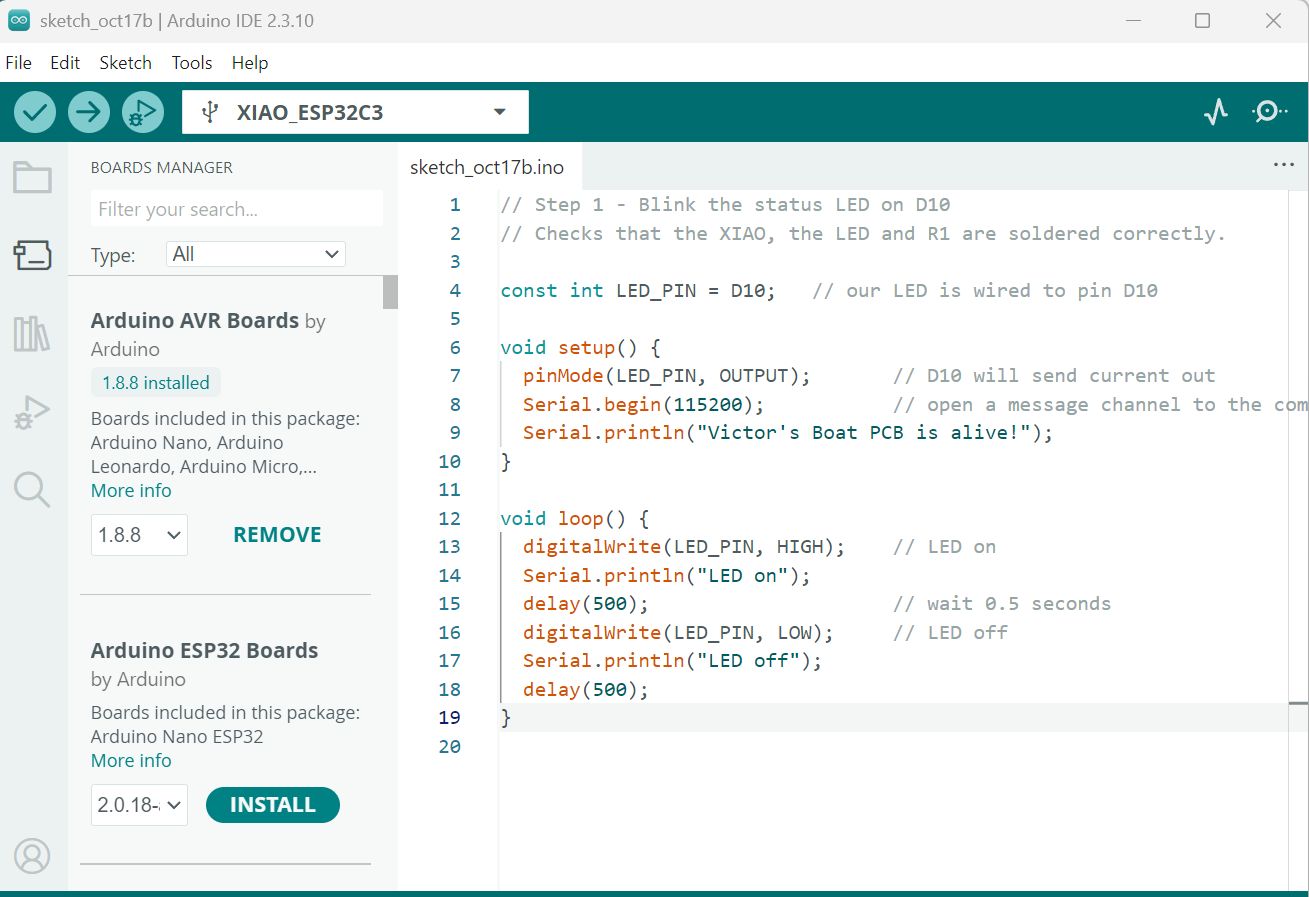The width and height of the screenshot is (1309, 897).
Task: Open the Sketch menu
Action: (125, 62)
